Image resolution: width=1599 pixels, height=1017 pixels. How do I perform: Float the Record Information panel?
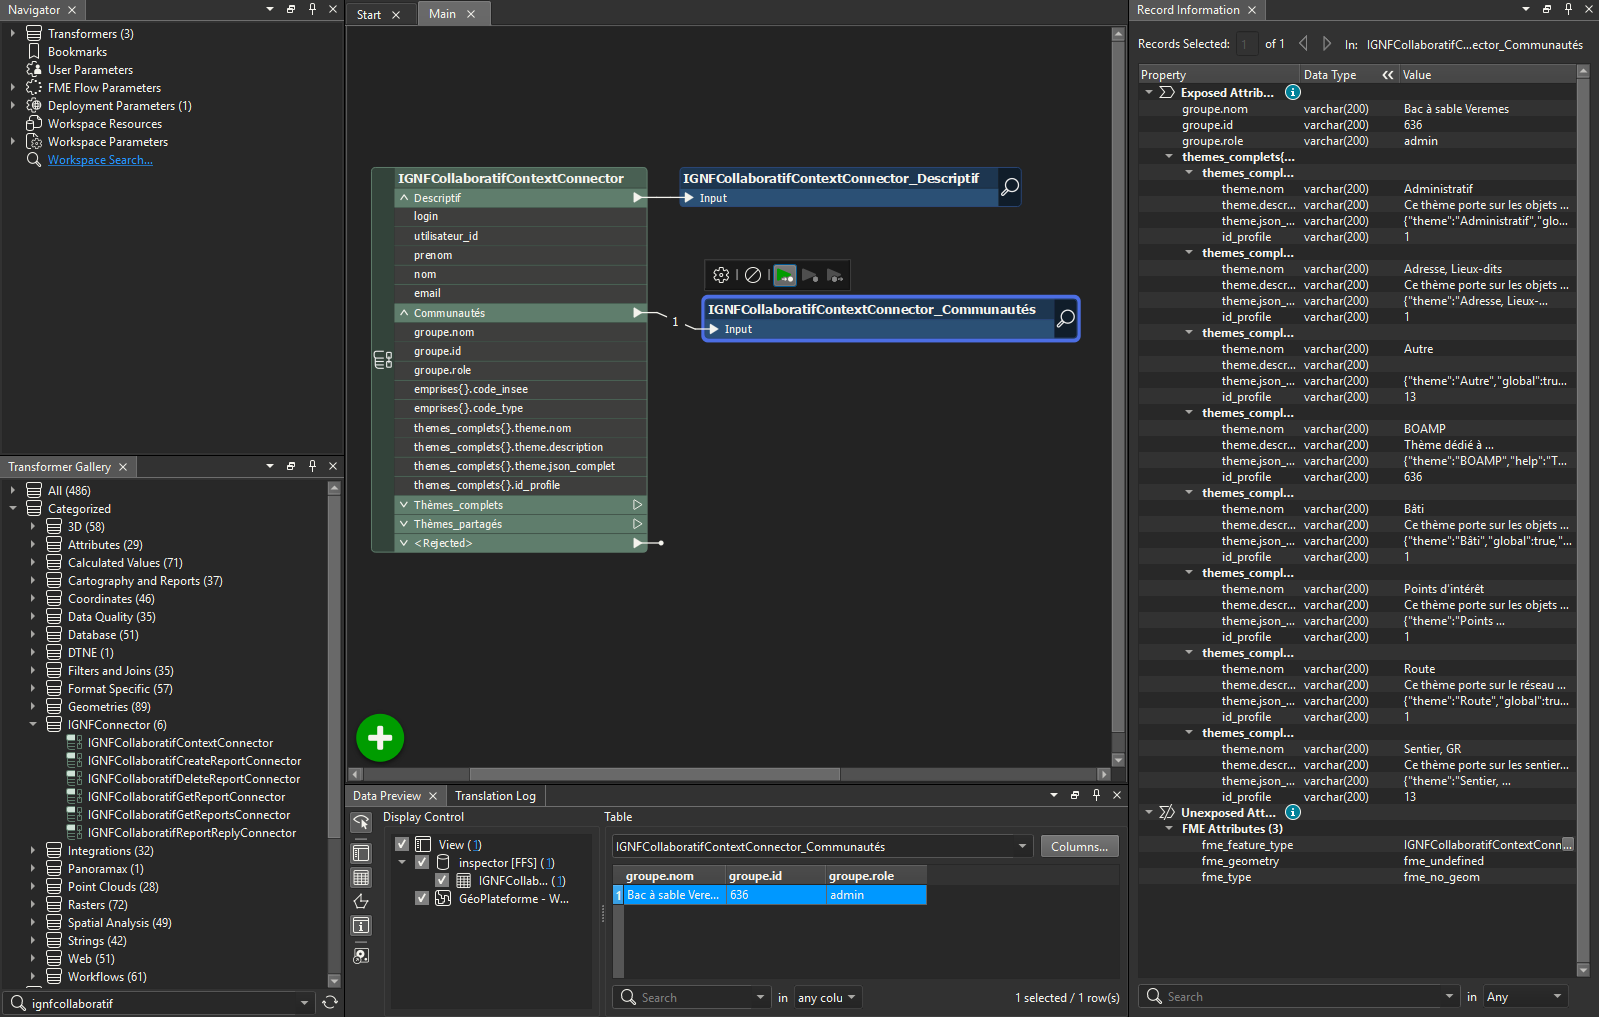point(1547,9)
